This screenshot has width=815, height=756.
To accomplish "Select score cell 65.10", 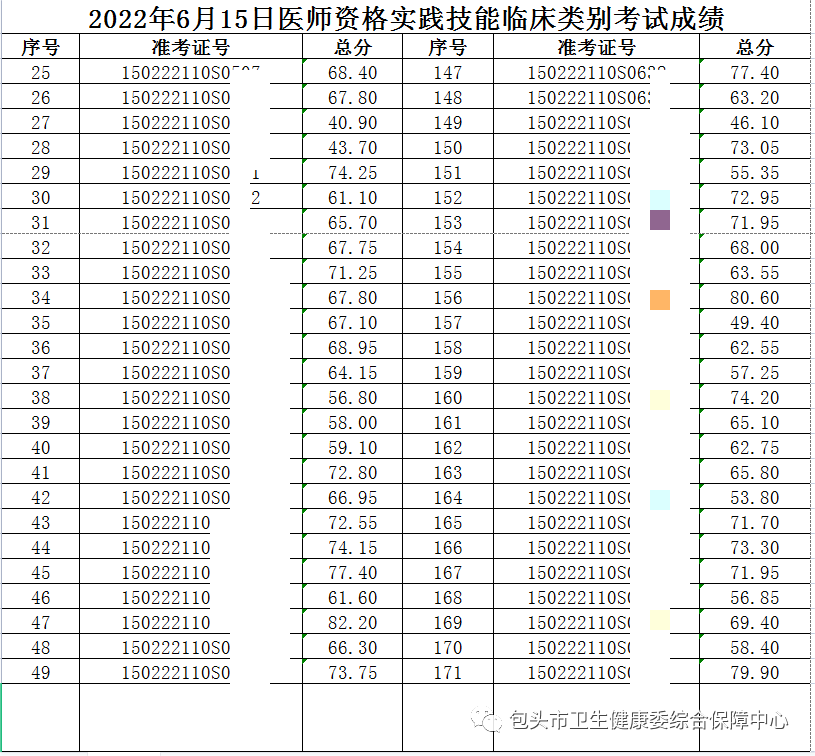I will [x=755, y=422].
